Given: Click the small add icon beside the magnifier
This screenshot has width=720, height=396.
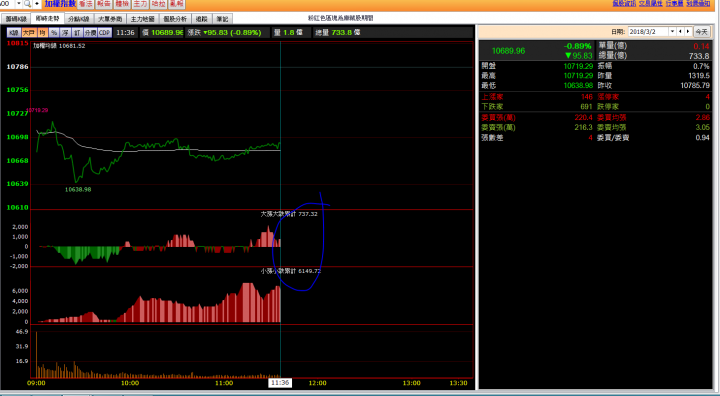Looking at the screenshot, I should 37,4.
